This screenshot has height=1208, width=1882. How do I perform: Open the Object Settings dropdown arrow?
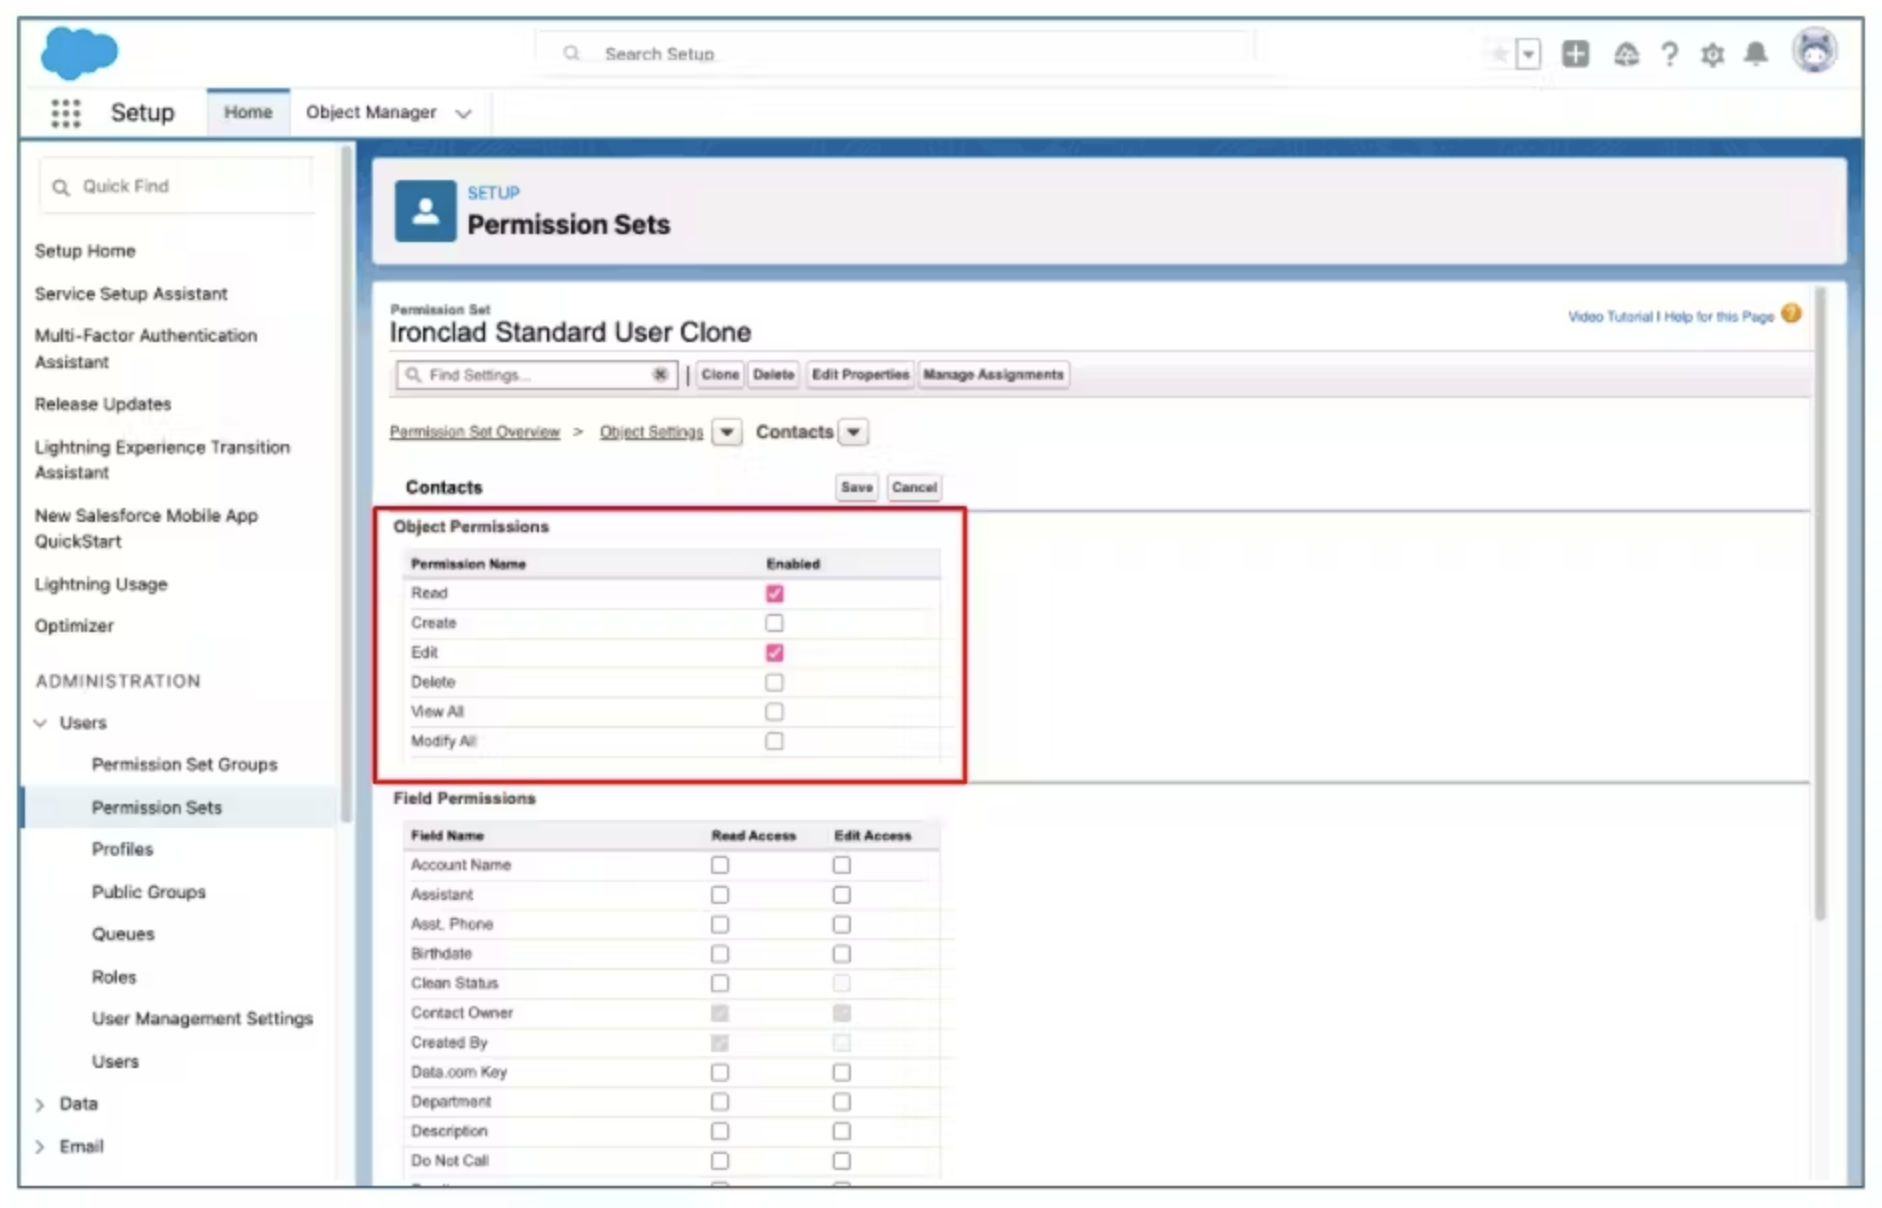click(727, 432)
